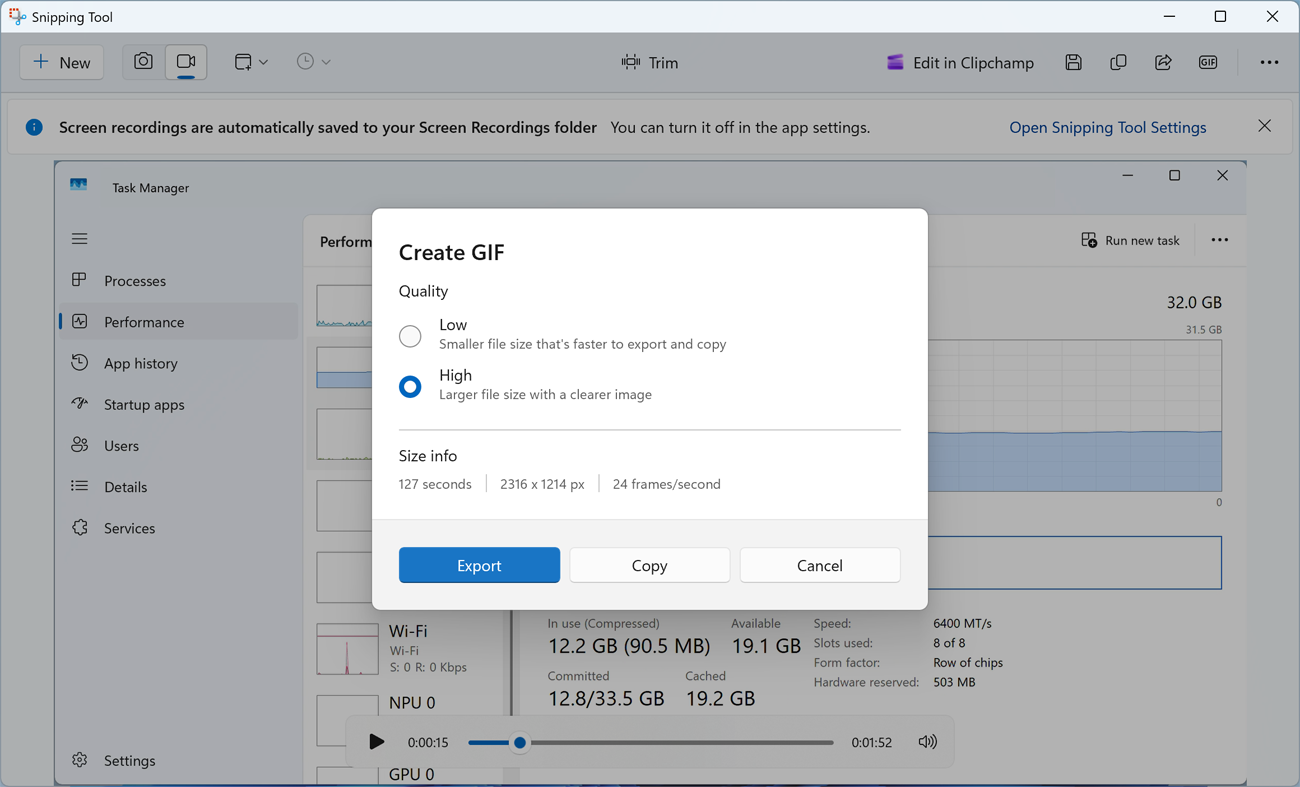
Task: Click the Save floppy disk icon
Action: tap(1073, 62)
